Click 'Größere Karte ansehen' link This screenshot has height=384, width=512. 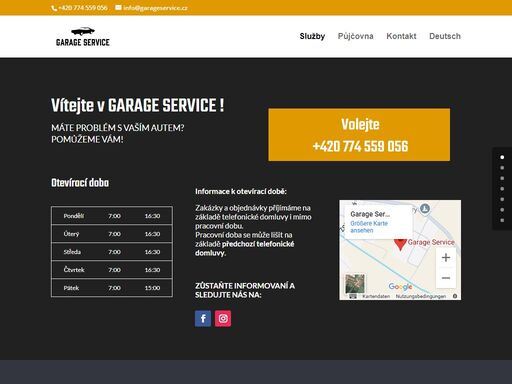tap(369, 227)
